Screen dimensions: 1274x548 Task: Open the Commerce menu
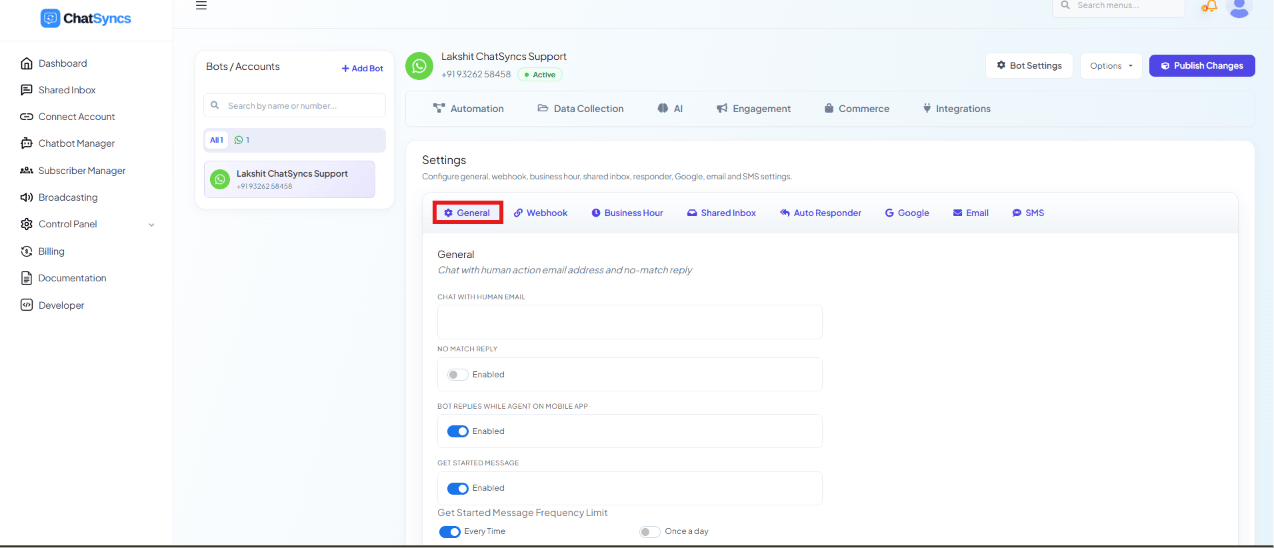(856, 109)
